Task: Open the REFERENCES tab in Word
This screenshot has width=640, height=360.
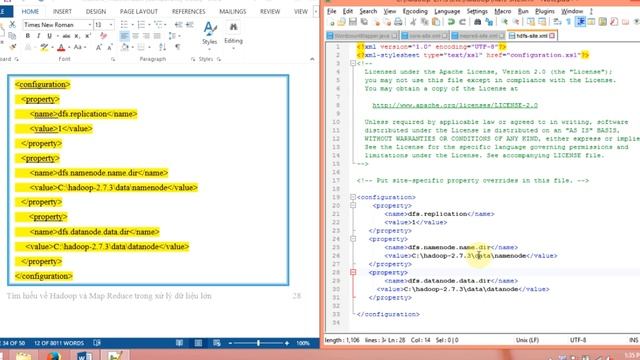Action: pos(189,11)
